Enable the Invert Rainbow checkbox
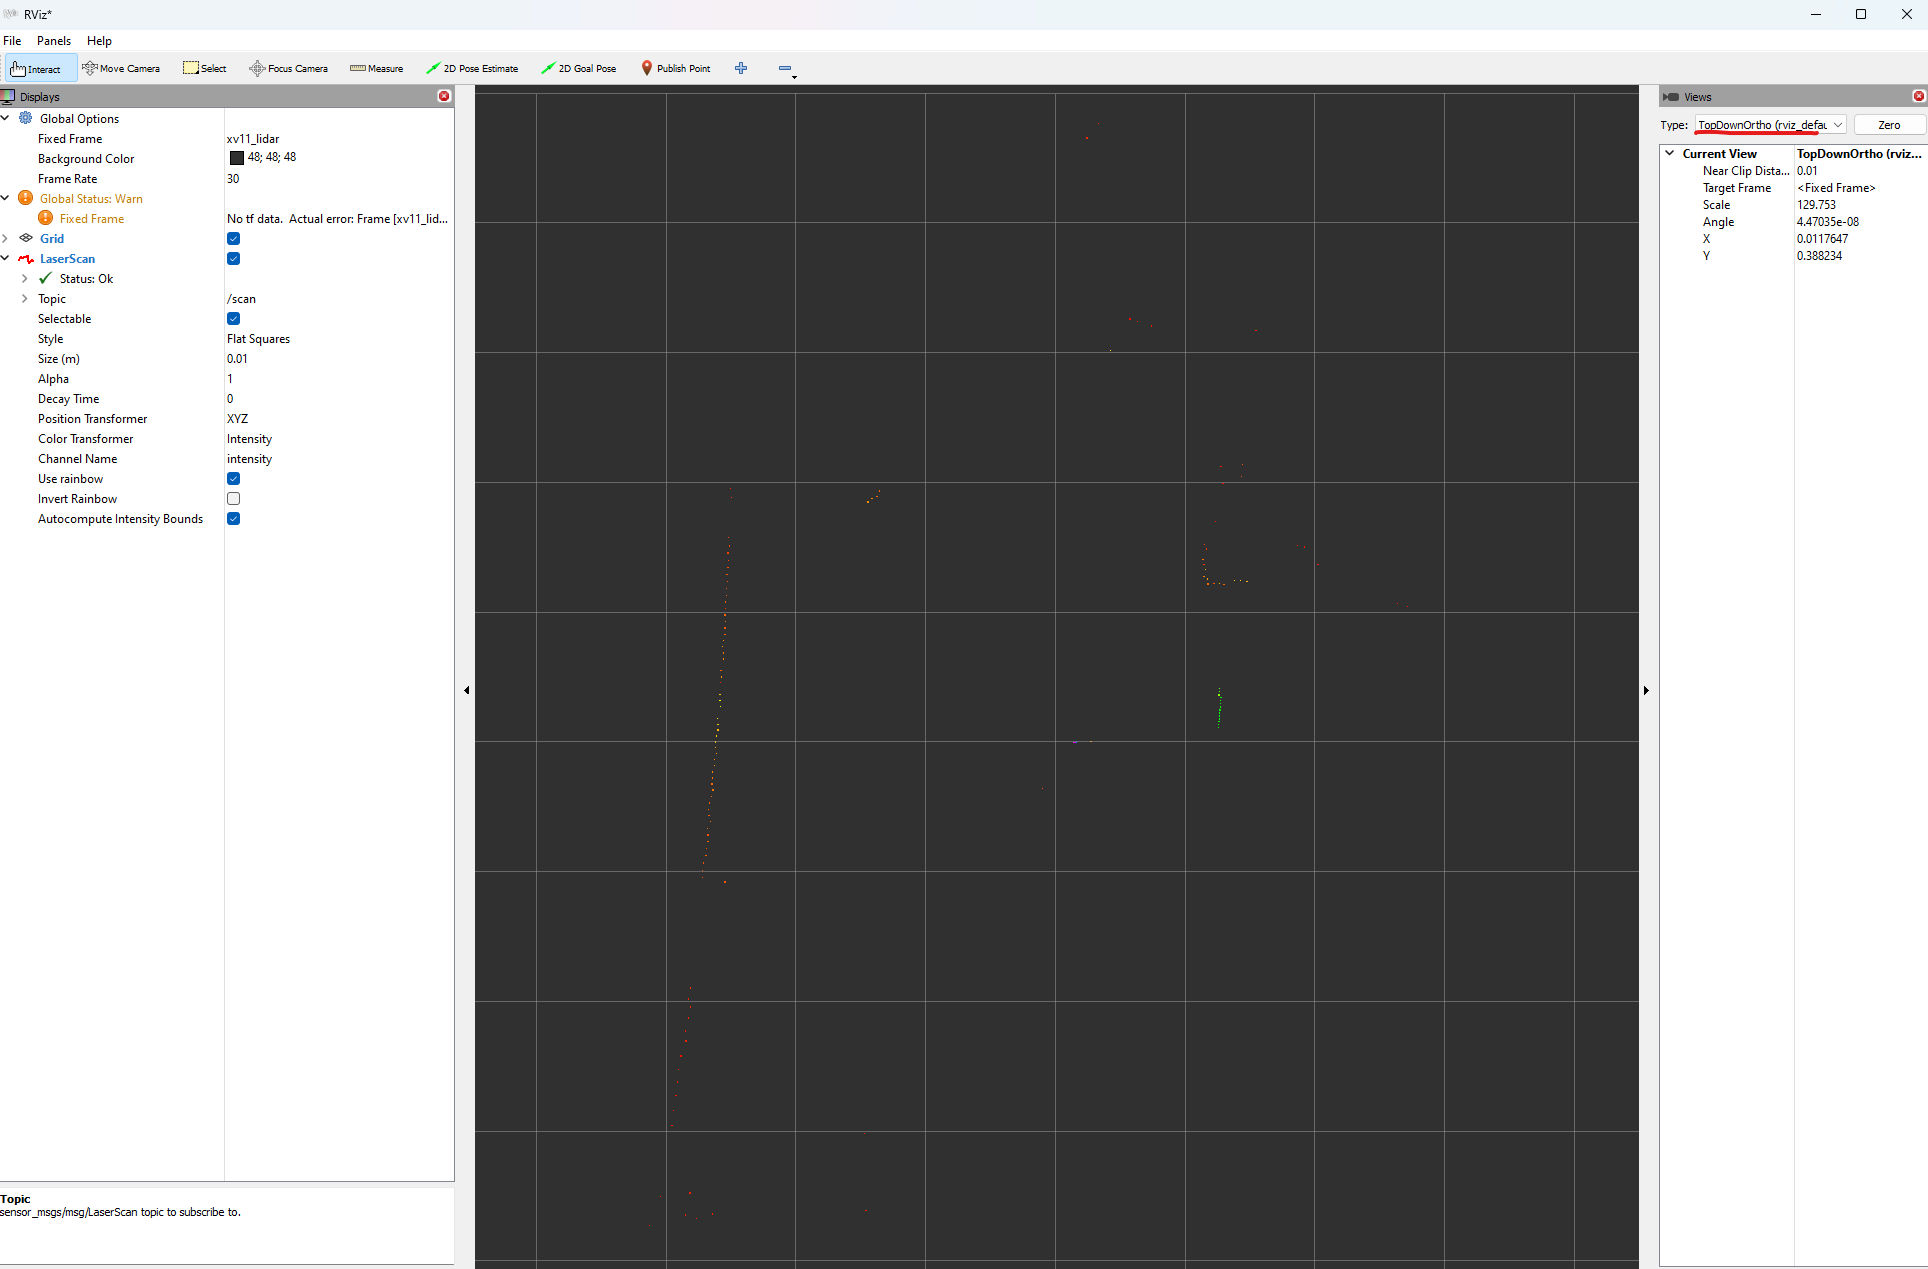 coord(233,498)
